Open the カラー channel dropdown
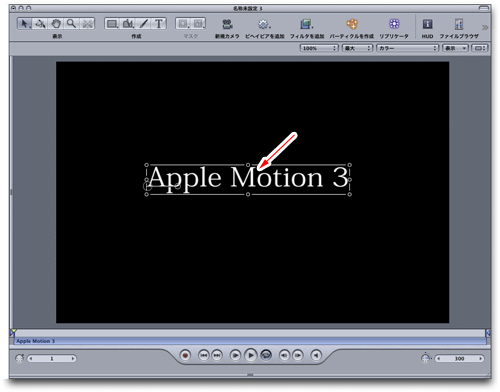 [x=407, y=48]
